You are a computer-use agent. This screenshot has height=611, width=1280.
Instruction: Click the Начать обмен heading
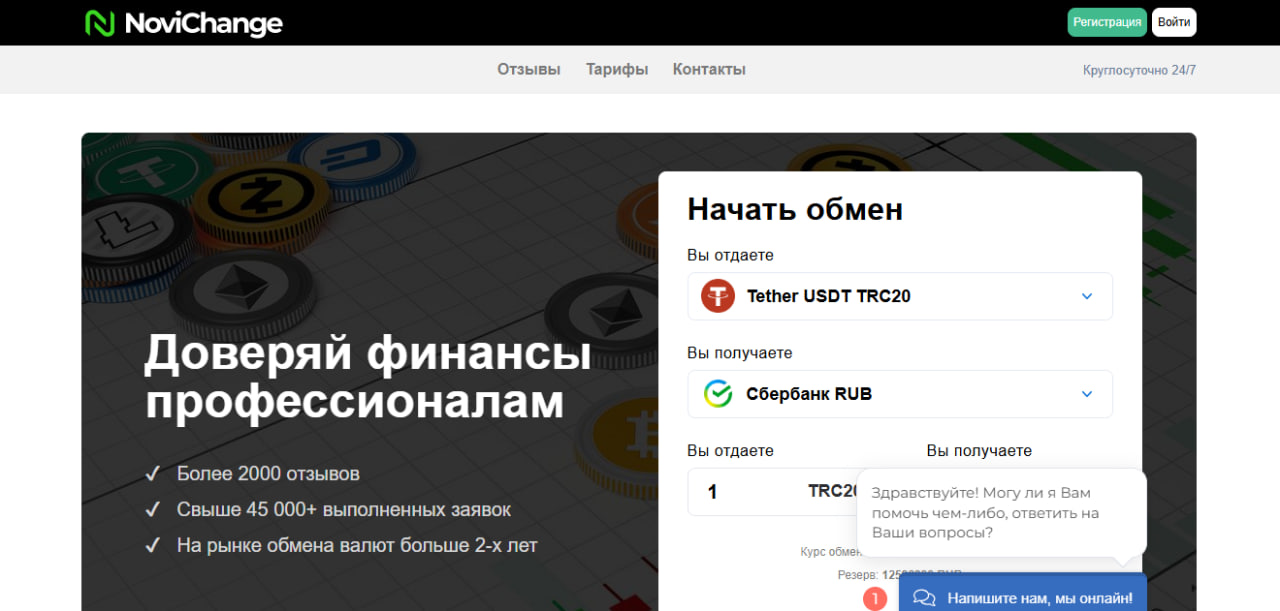click(x=795, y=209)
